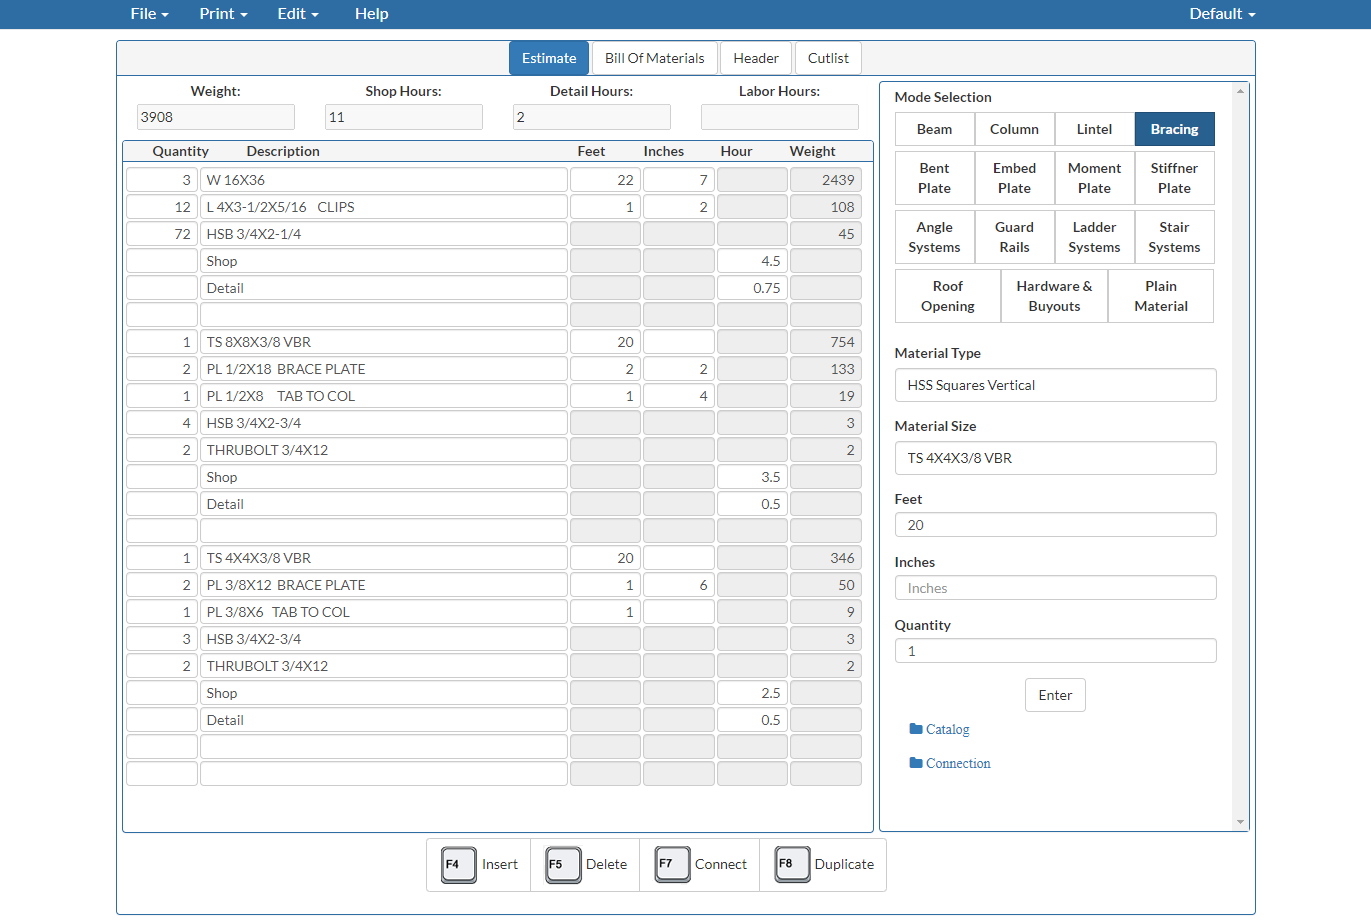Click the side panel scrollbar up arrow

(x=1241, y=91)
